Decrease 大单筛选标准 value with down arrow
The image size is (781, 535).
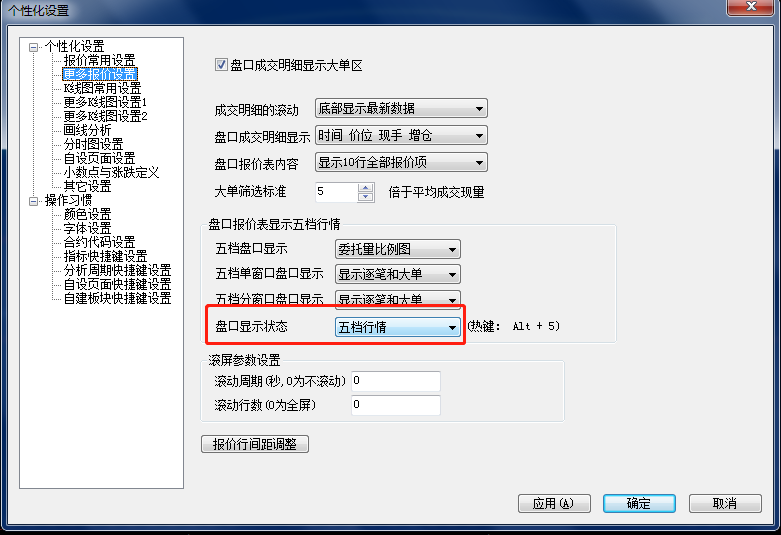(x=366, y=196)
